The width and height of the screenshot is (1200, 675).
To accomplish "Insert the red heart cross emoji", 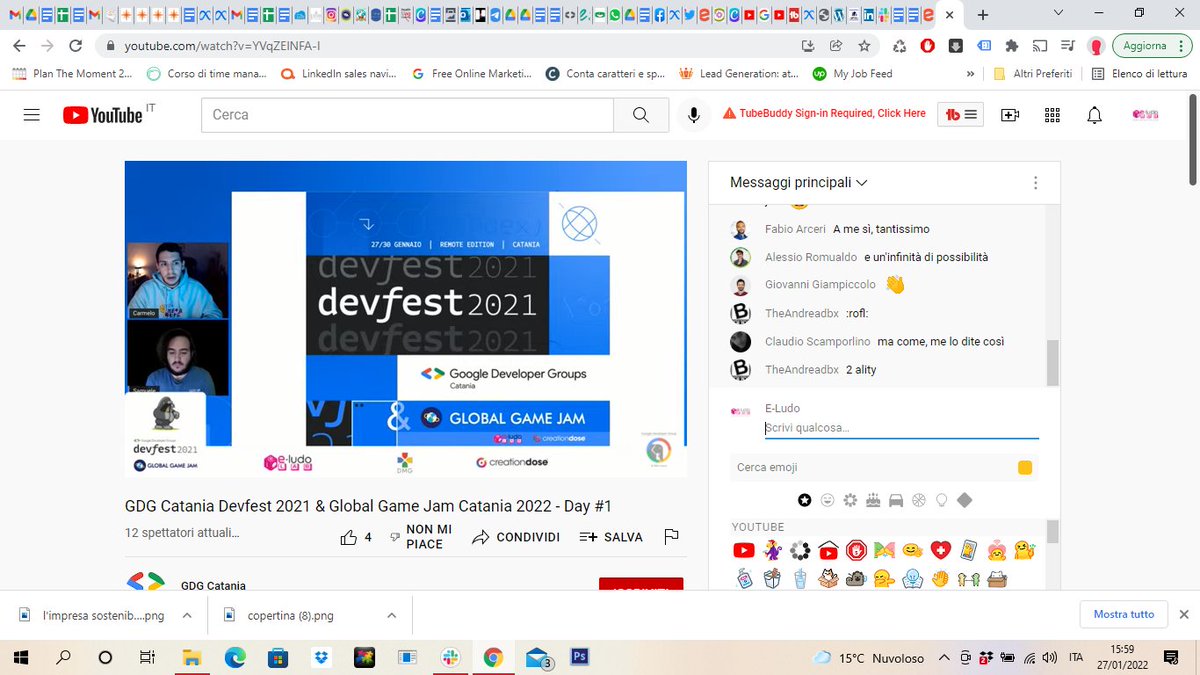I will (x=939, y=550).
